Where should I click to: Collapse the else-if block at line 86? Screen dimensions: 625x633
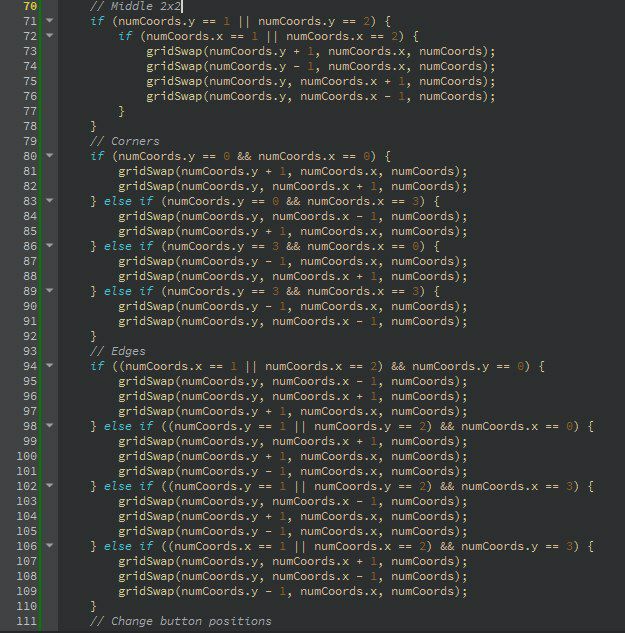coord(50,245)
